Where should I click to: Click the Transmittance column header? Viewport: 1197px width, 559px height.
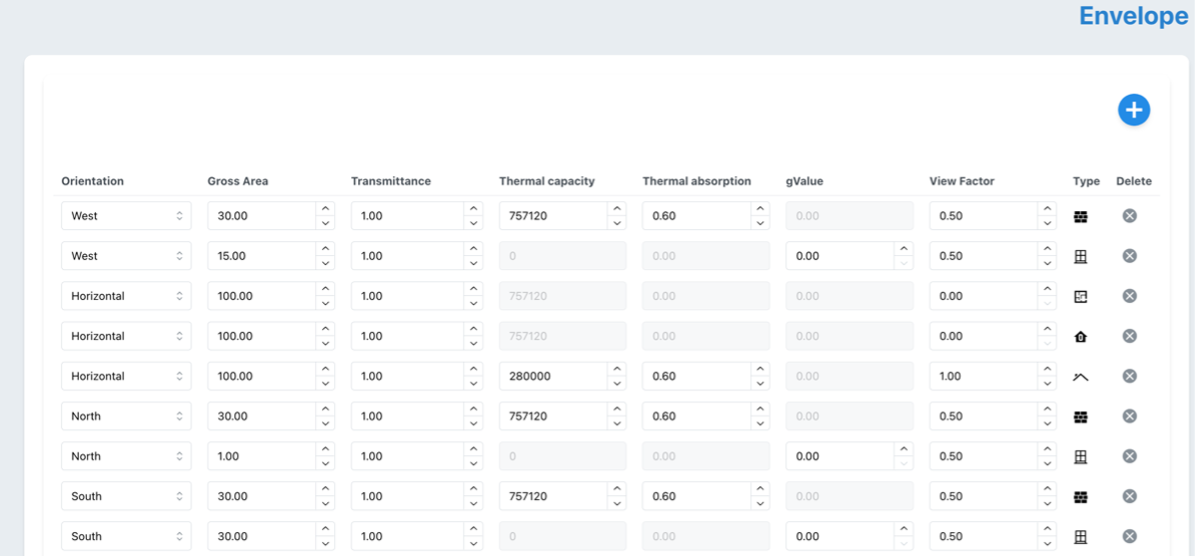point(391,181)
